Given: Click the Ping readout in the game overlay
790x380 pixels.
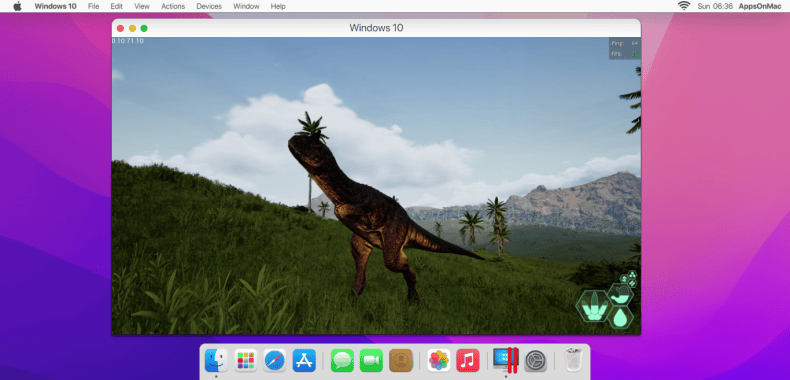Looking at the screenshot, I should click(625, 43).
